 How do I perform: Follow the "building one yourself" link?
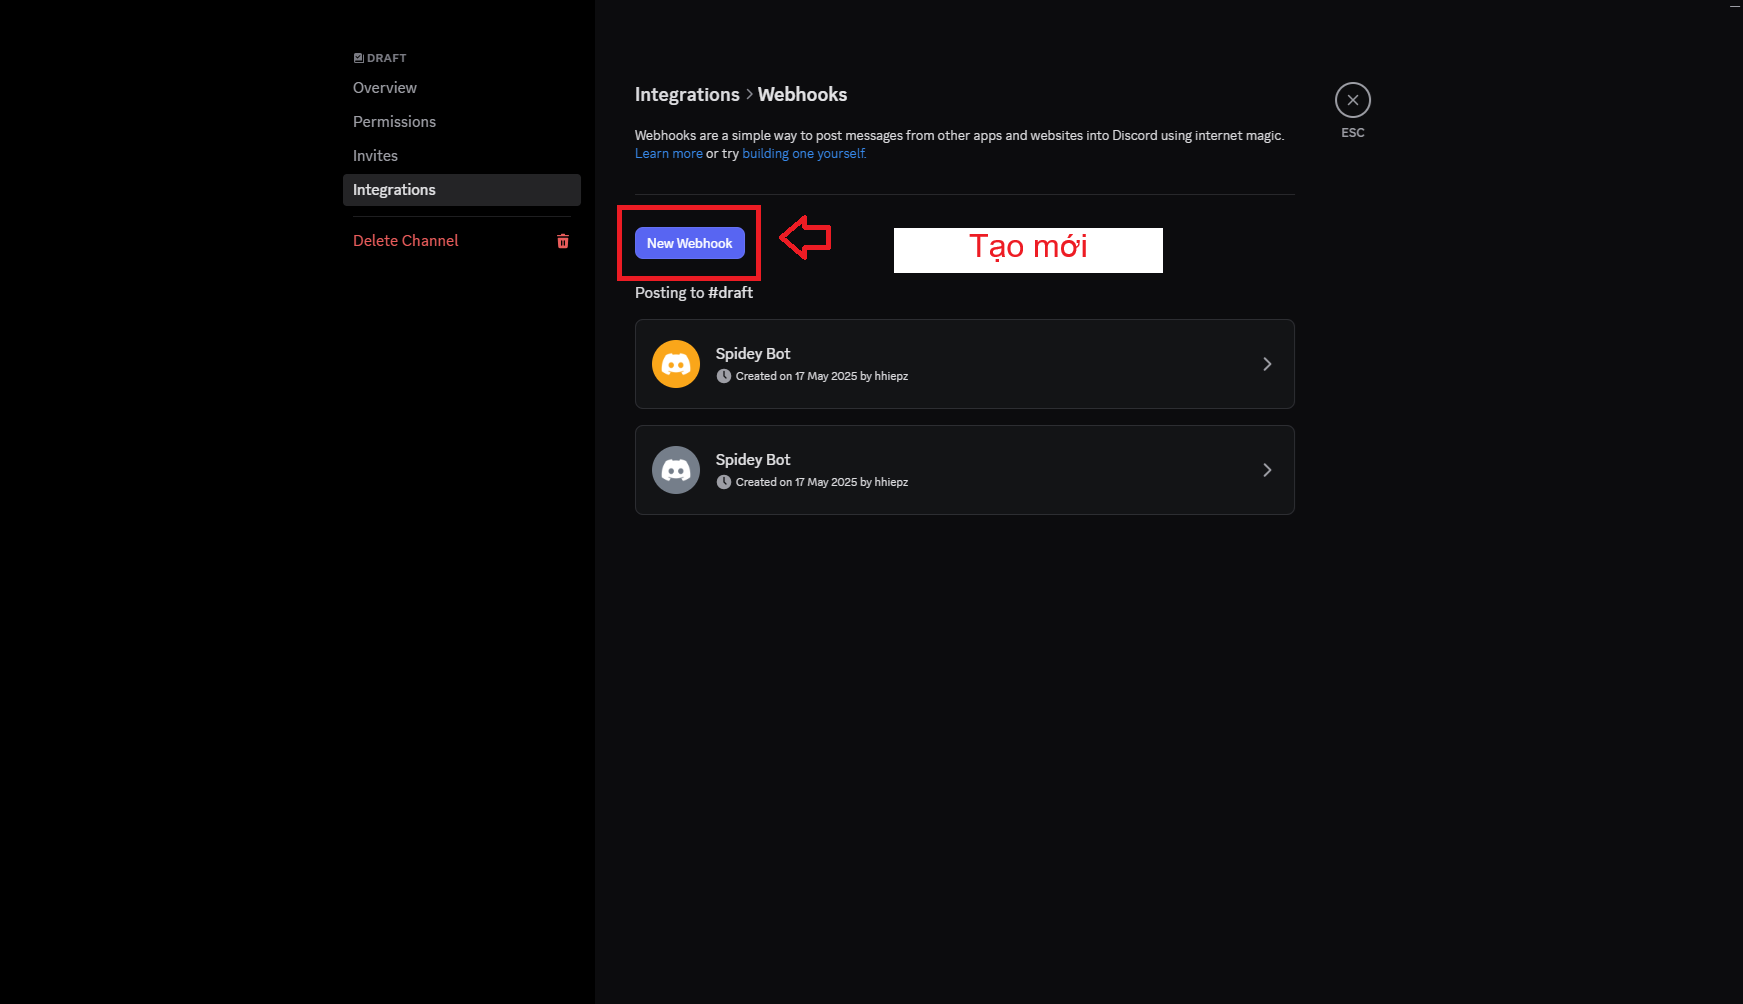[803, 154]
